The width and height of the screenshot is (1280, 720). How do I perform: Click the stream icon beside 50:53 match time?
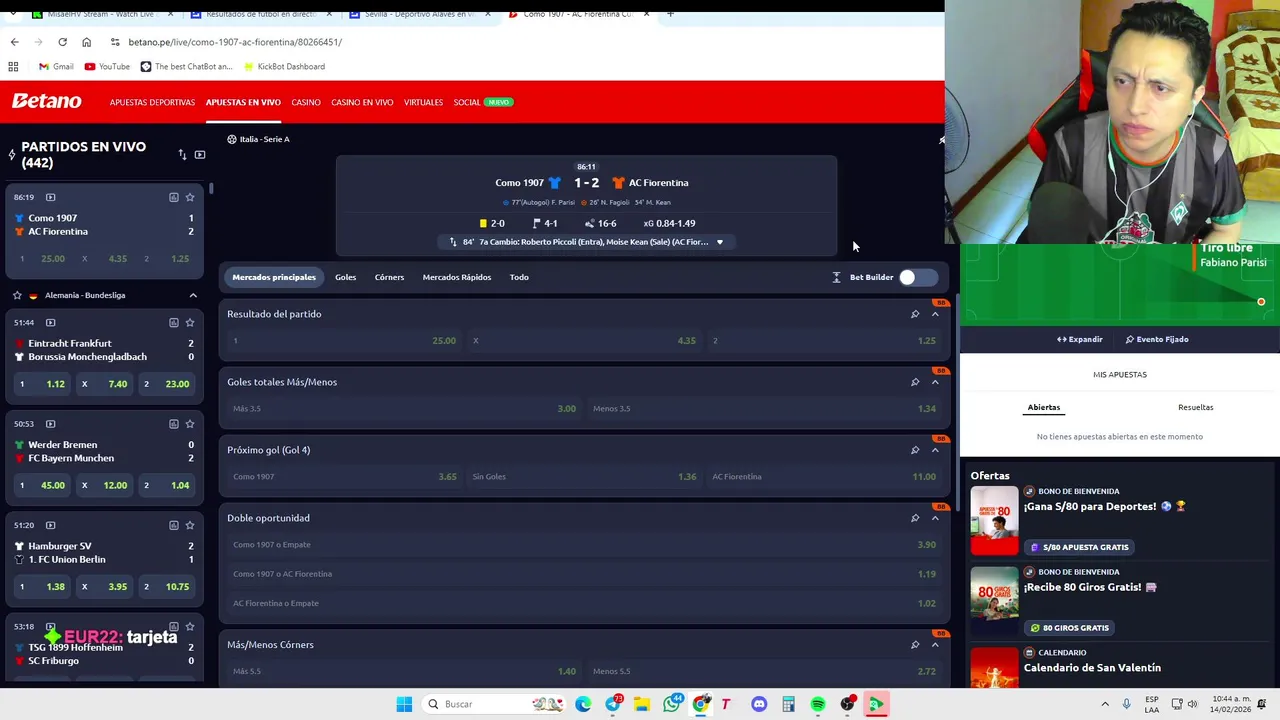click(51, 424)
